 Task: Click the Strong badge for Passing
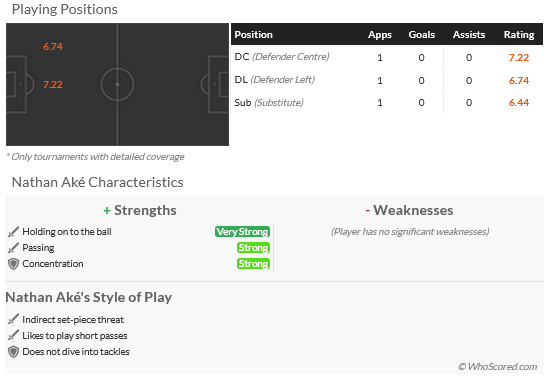(253, 248)
